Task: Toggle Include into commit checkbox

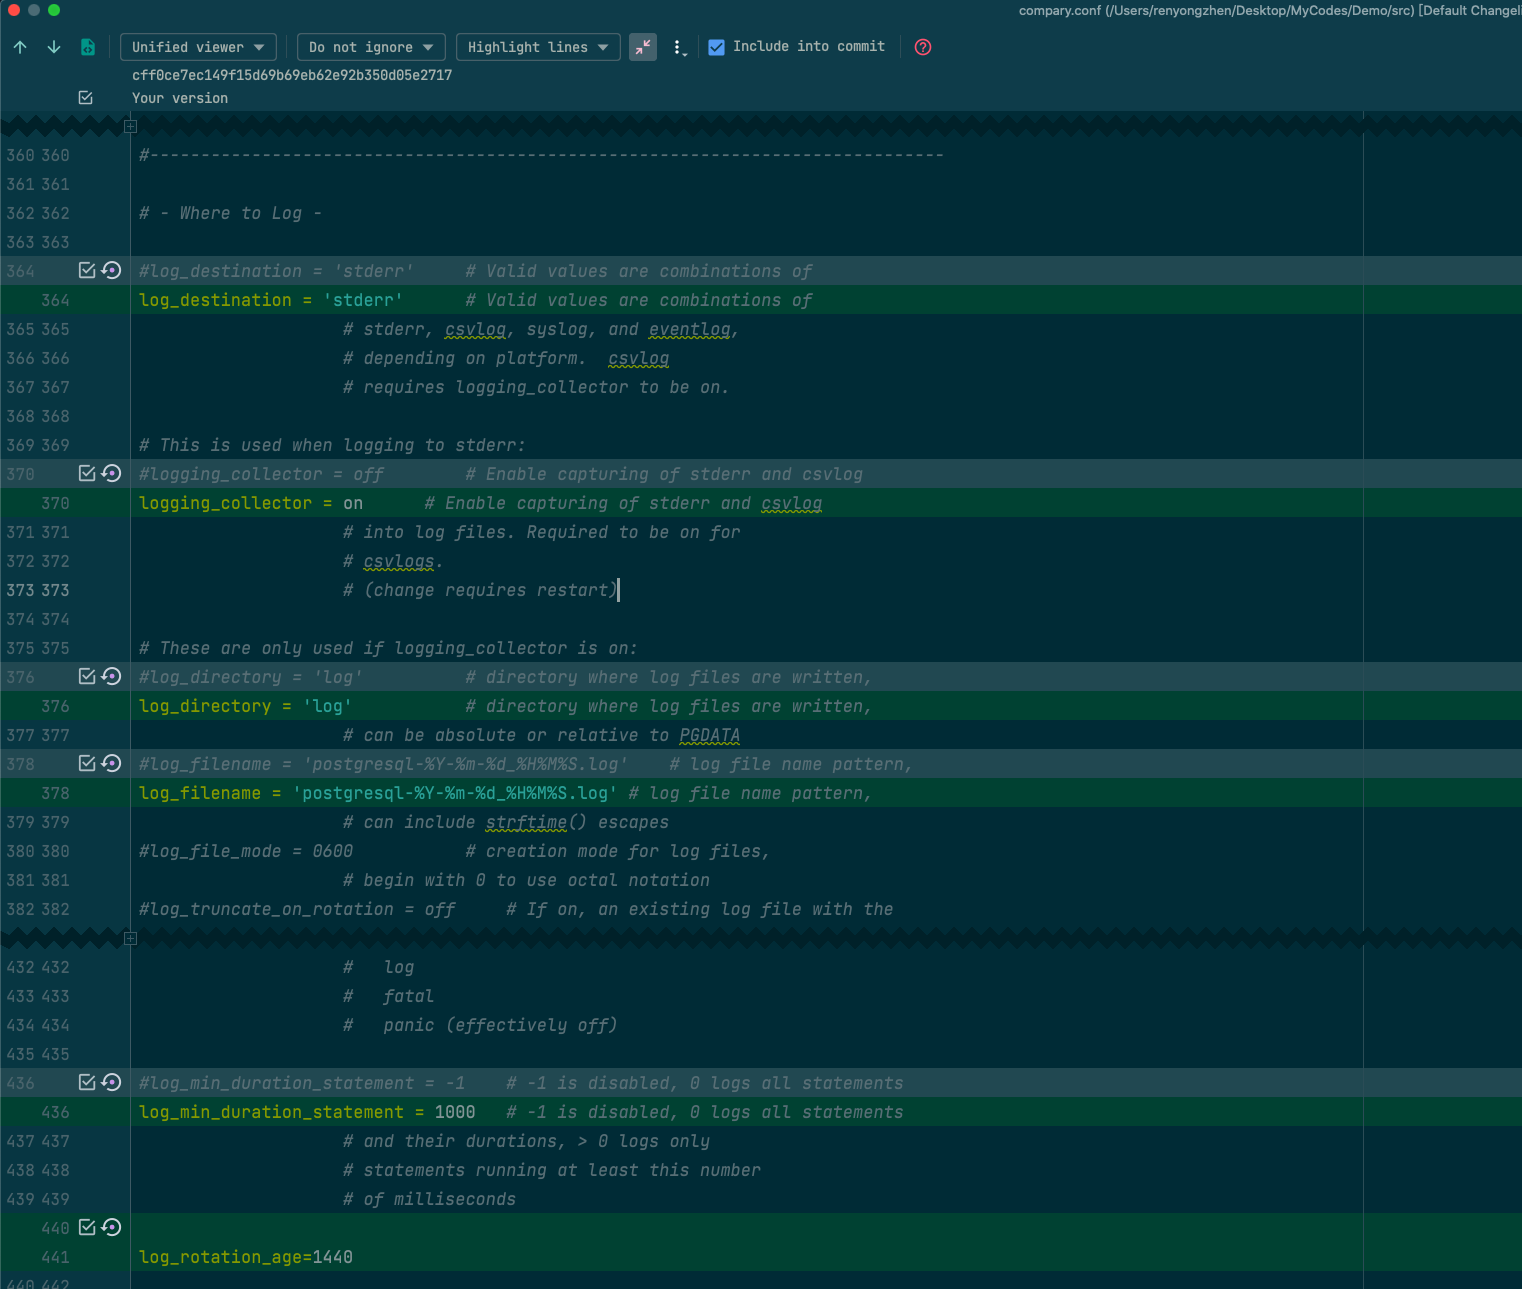Action: (x=716, y=47)
